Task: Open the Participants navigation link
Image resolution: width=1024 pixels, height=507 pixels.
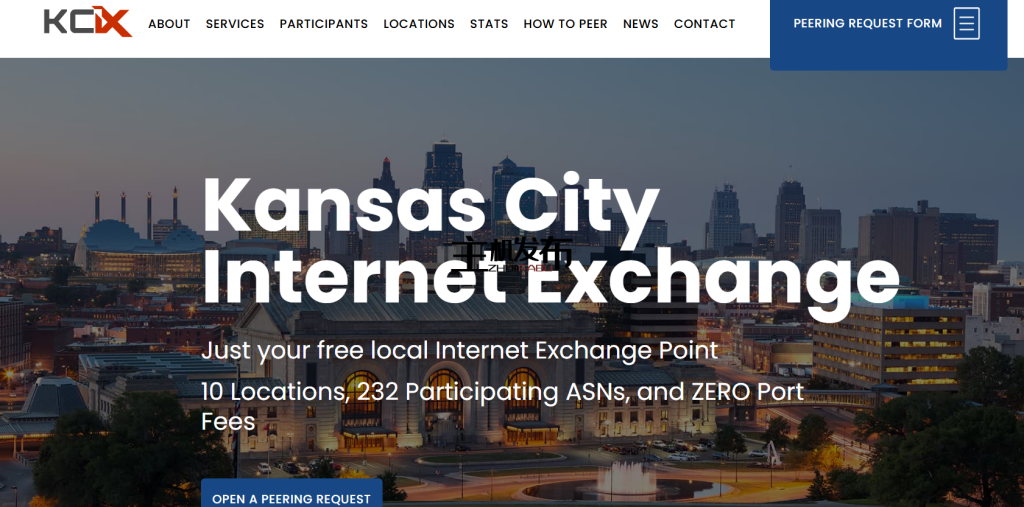Action: click(324, 24)
